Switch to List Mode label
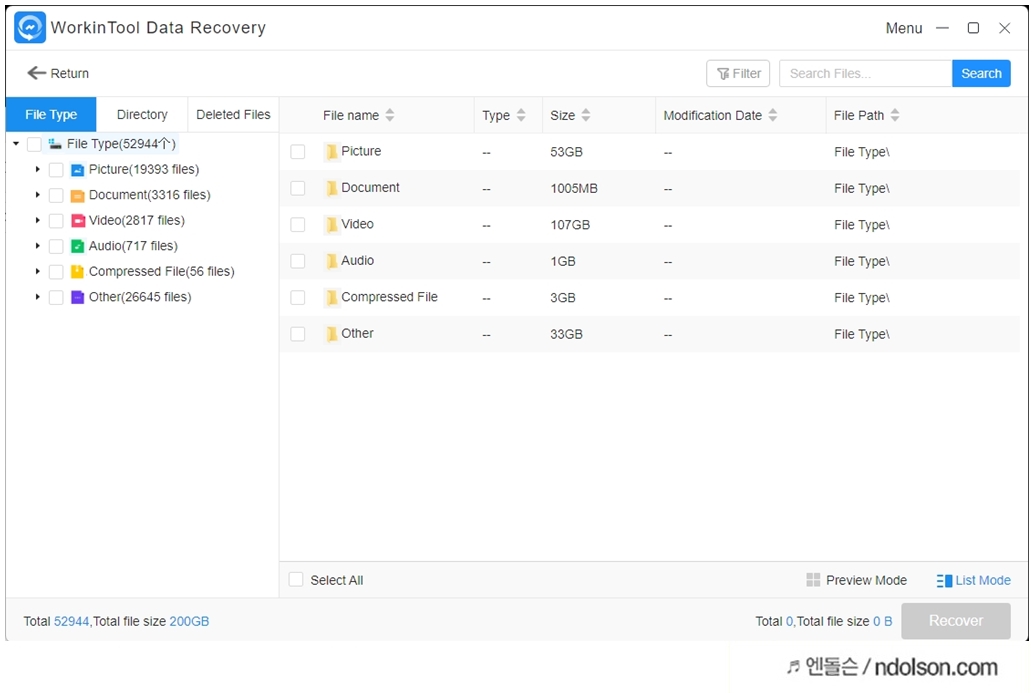Image resolution: width=1034 pixels, height=693 pixels. pos(983,580)
